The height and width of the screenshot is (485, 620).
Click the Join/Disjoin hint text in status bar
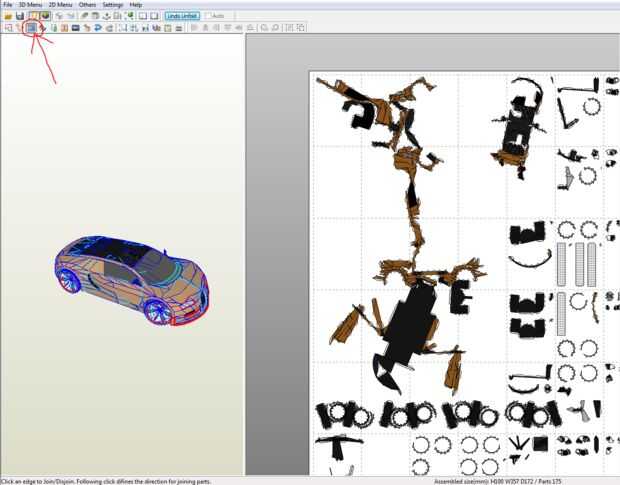106,481
